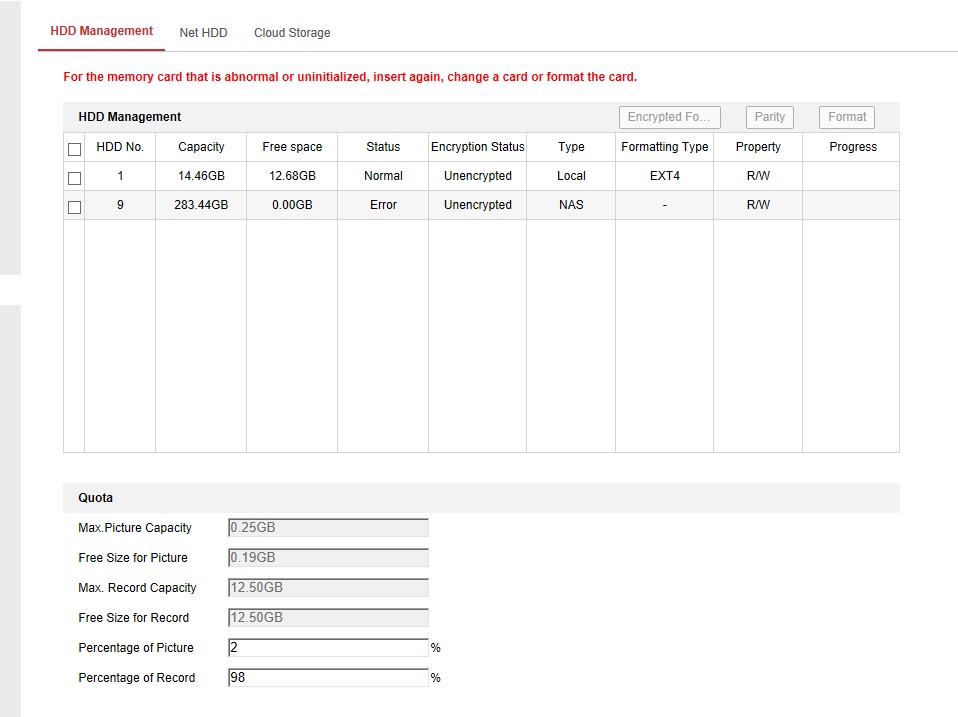Click the Percentage of Record input field
The height and width of the screenshot is (717, 958).
327,678
